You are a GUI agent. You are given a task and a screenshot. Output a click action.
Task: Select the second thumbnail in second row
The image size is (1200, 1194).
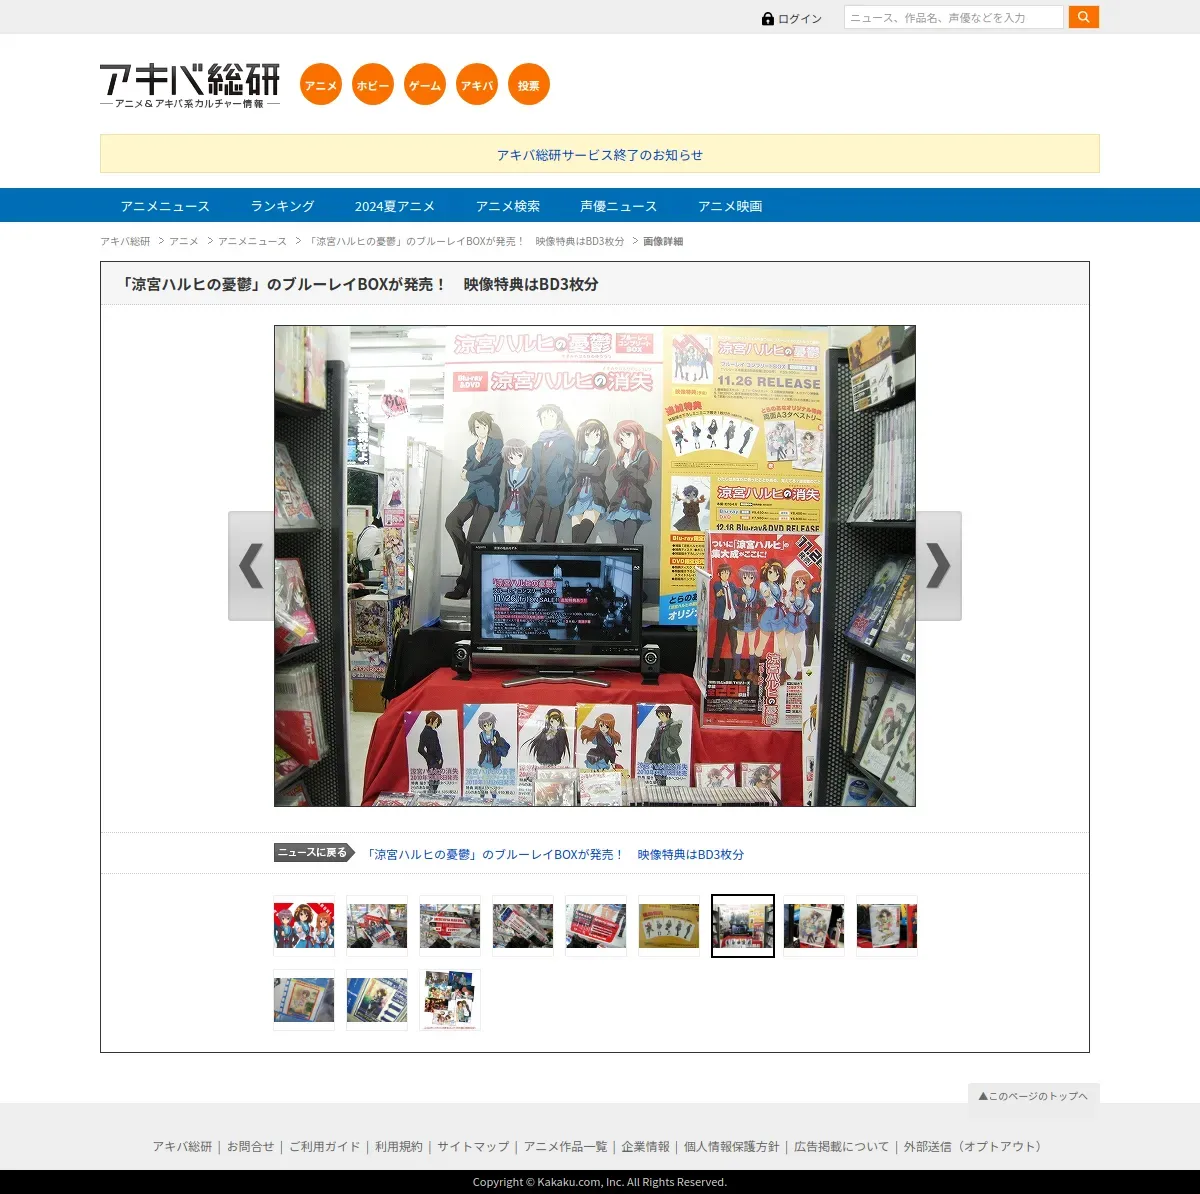[377, 1000]
